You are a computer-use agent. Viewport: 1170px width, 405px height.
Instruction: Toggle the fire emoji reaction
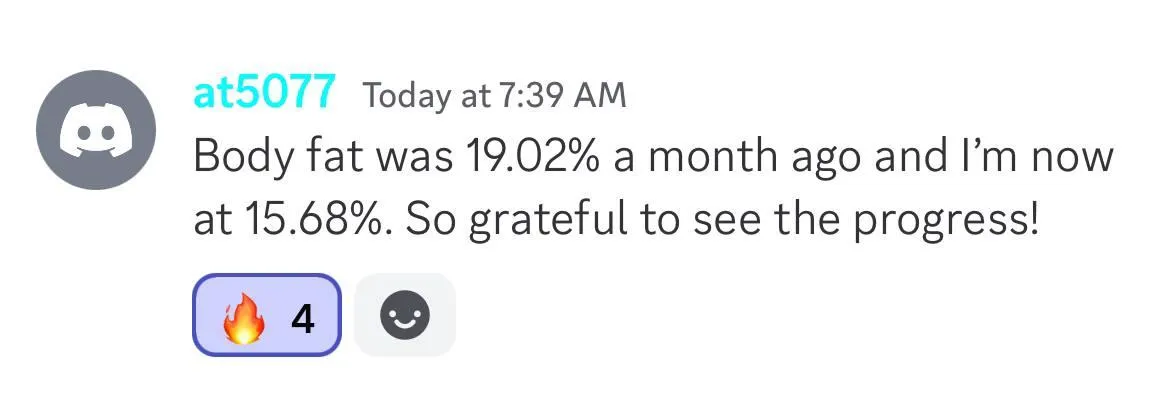(x=267, y=315)
